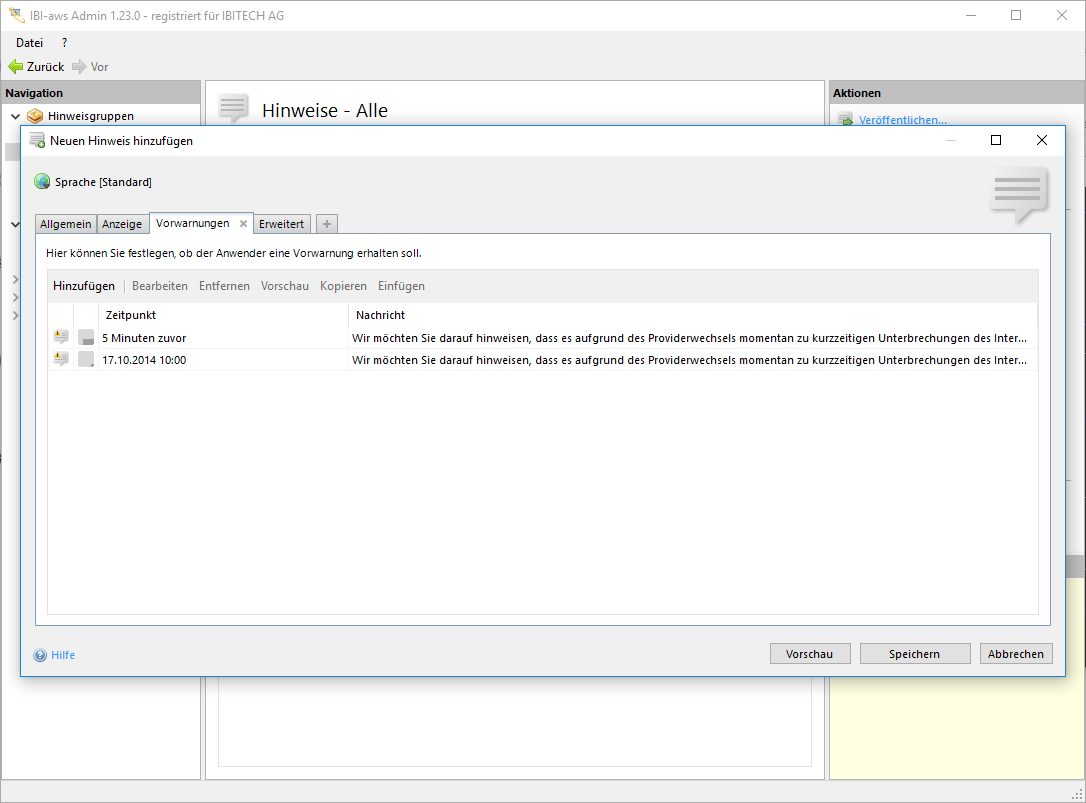Collapse the Hinweisgruppen tree node
The width and height of the screenshot is (1086, 803).
tap(15, 116)
